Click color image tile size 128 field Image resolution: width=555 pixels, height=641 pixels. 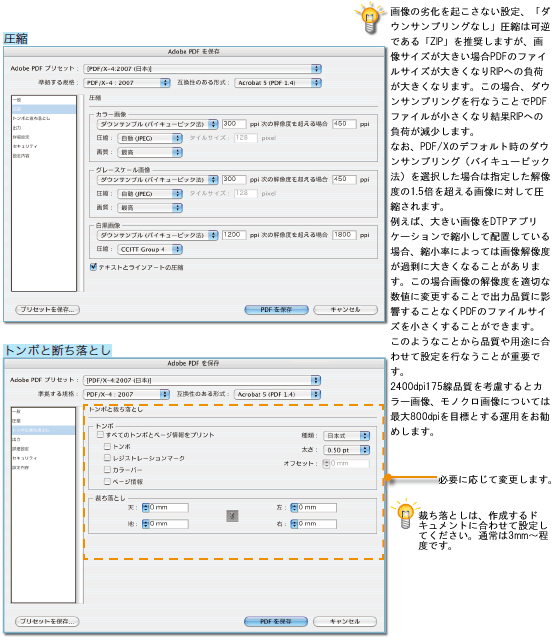point(246,138)
